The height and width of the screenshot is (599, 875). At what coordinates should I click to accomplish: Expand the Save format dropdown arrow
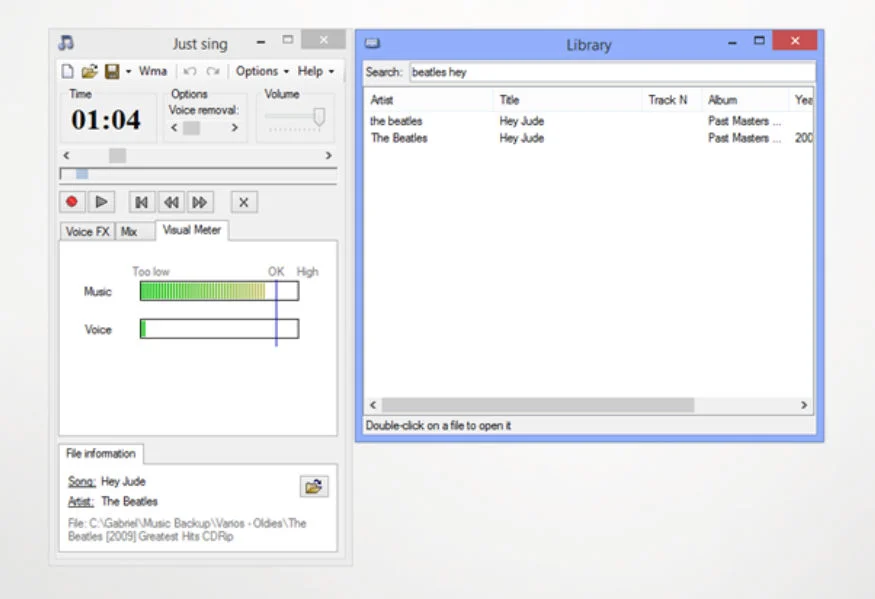point(128,72)
